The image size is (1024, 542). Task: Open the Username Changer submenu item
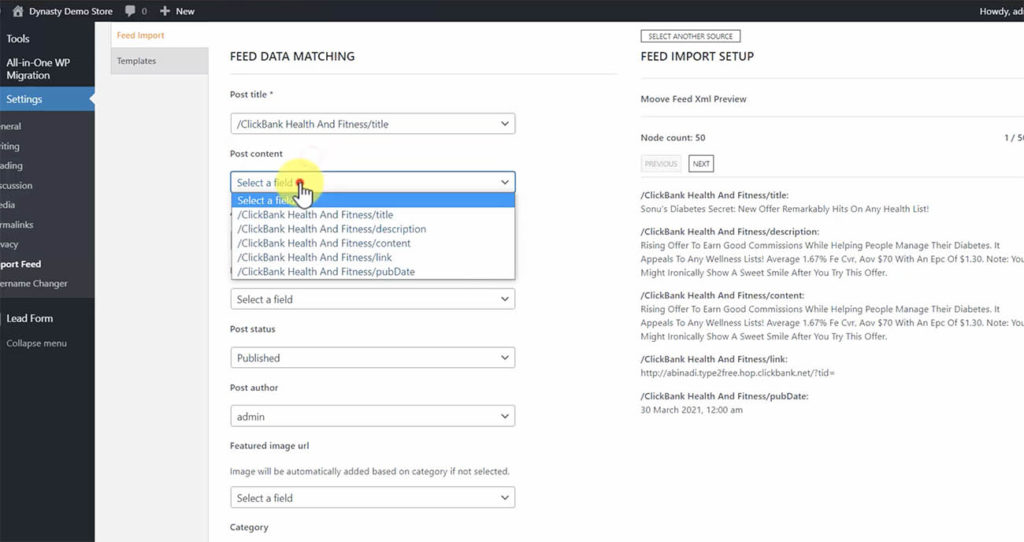point(34,283)
